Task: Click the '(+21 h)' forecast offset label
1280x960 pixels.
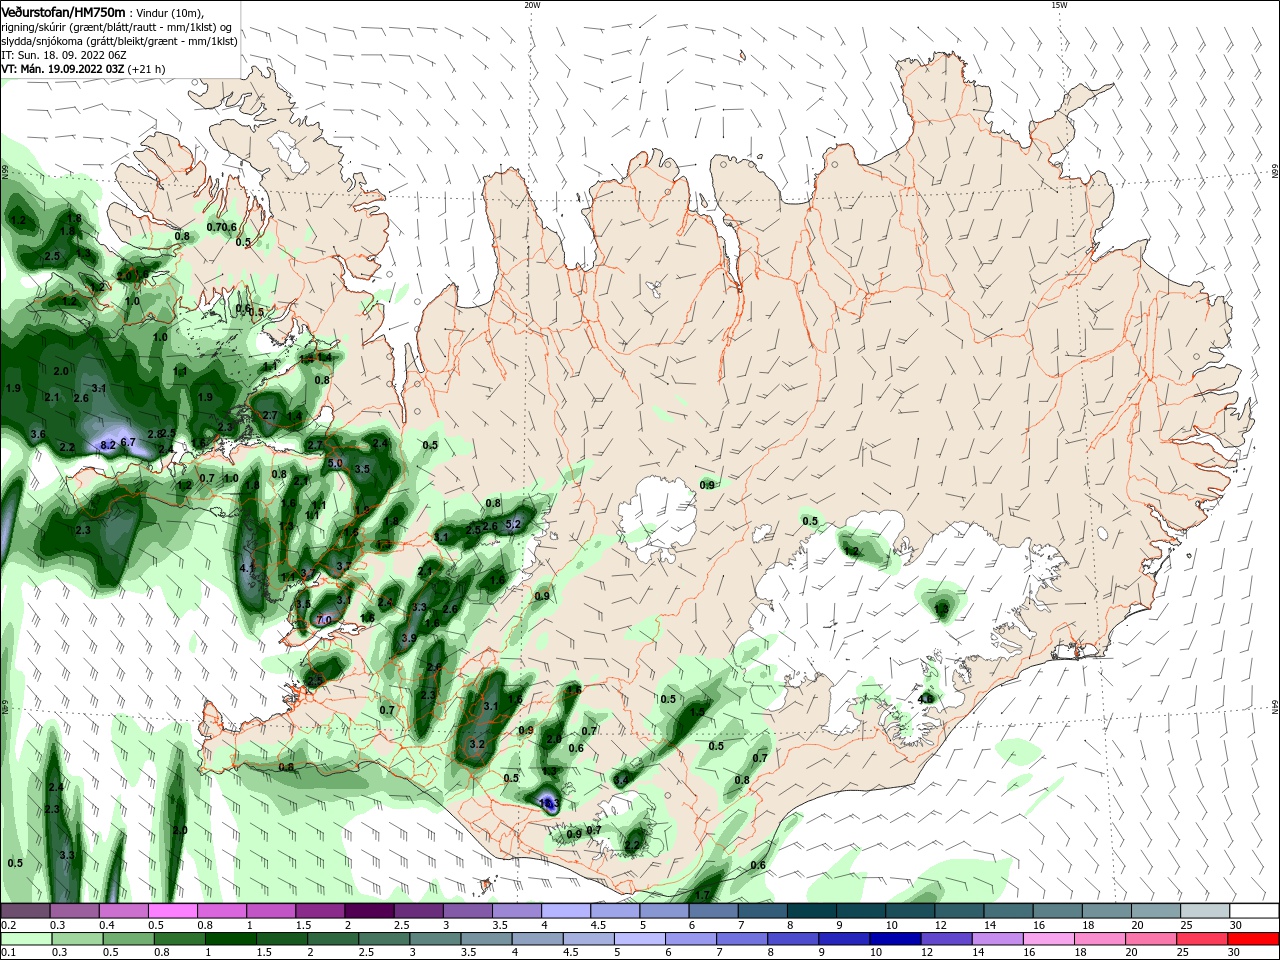Action: [x=146, y=69]
